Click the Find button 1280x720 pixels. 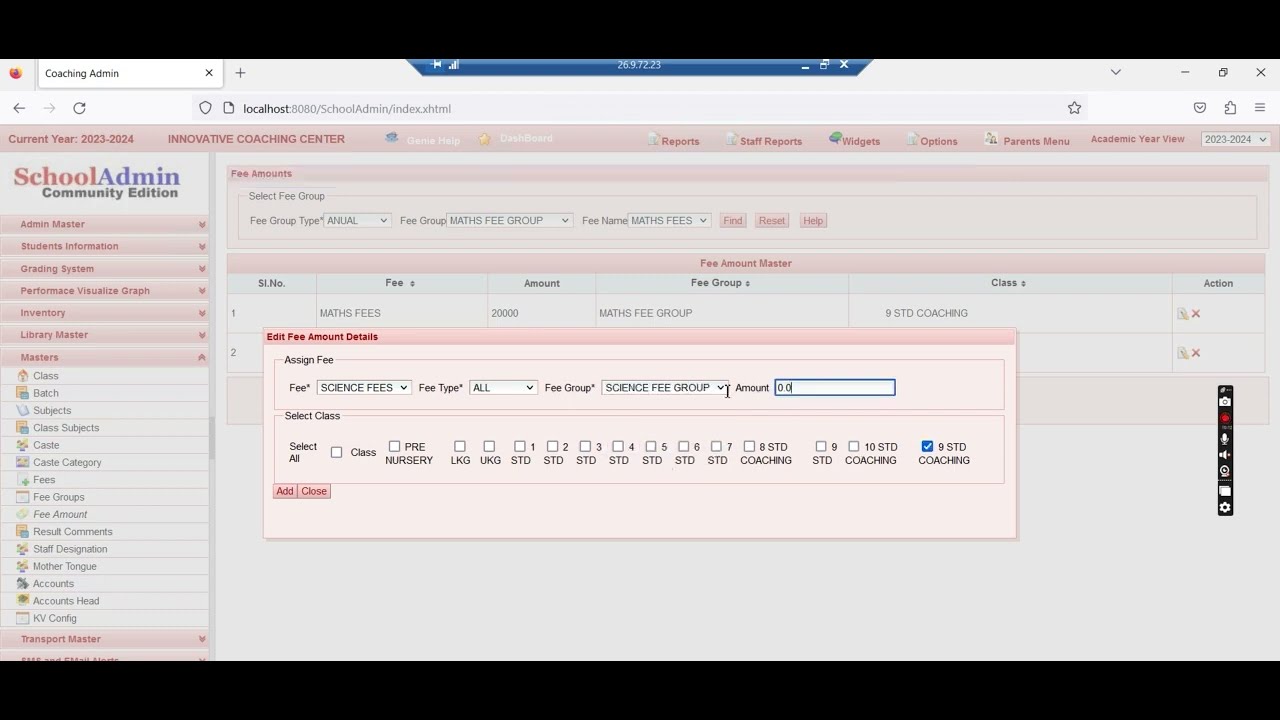(733, 221)
